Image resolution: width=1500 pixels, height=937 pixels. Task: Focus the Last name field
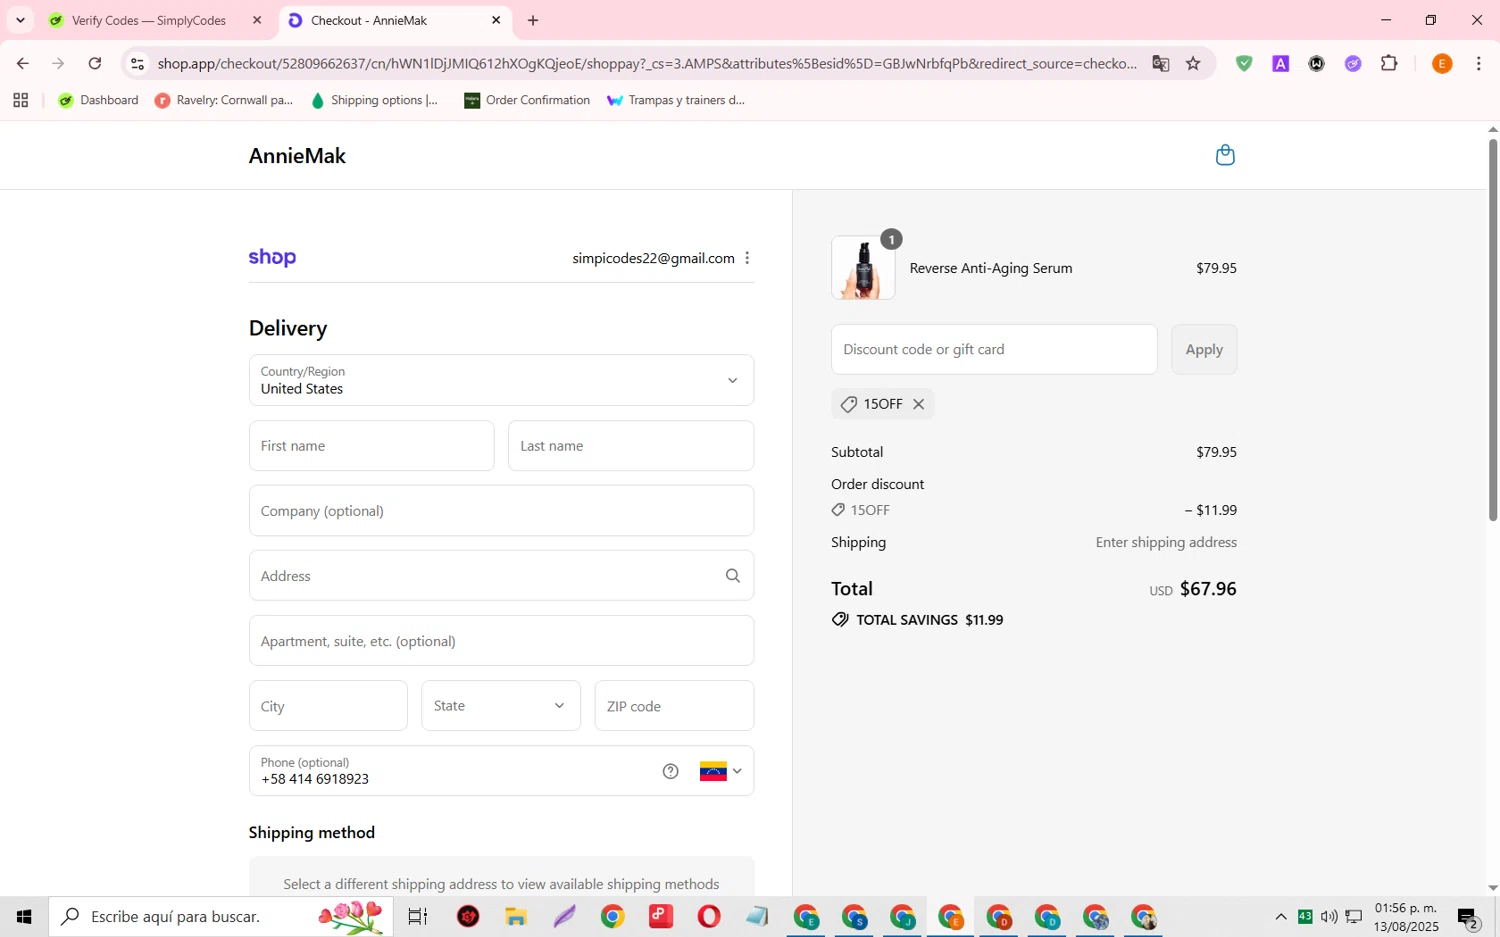(x=631, y=446)
